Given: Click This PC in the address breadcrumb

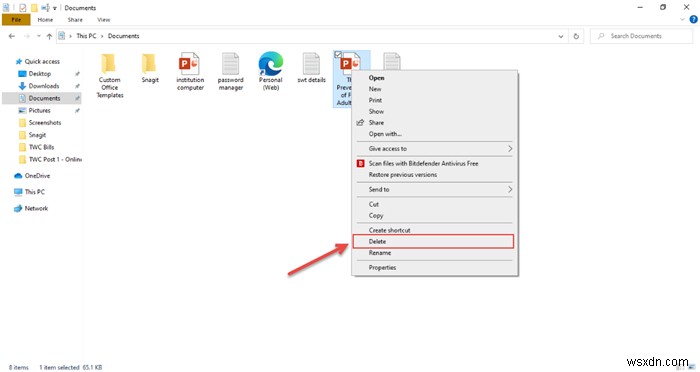Looking at the screenshot, I should coord(86,36).
